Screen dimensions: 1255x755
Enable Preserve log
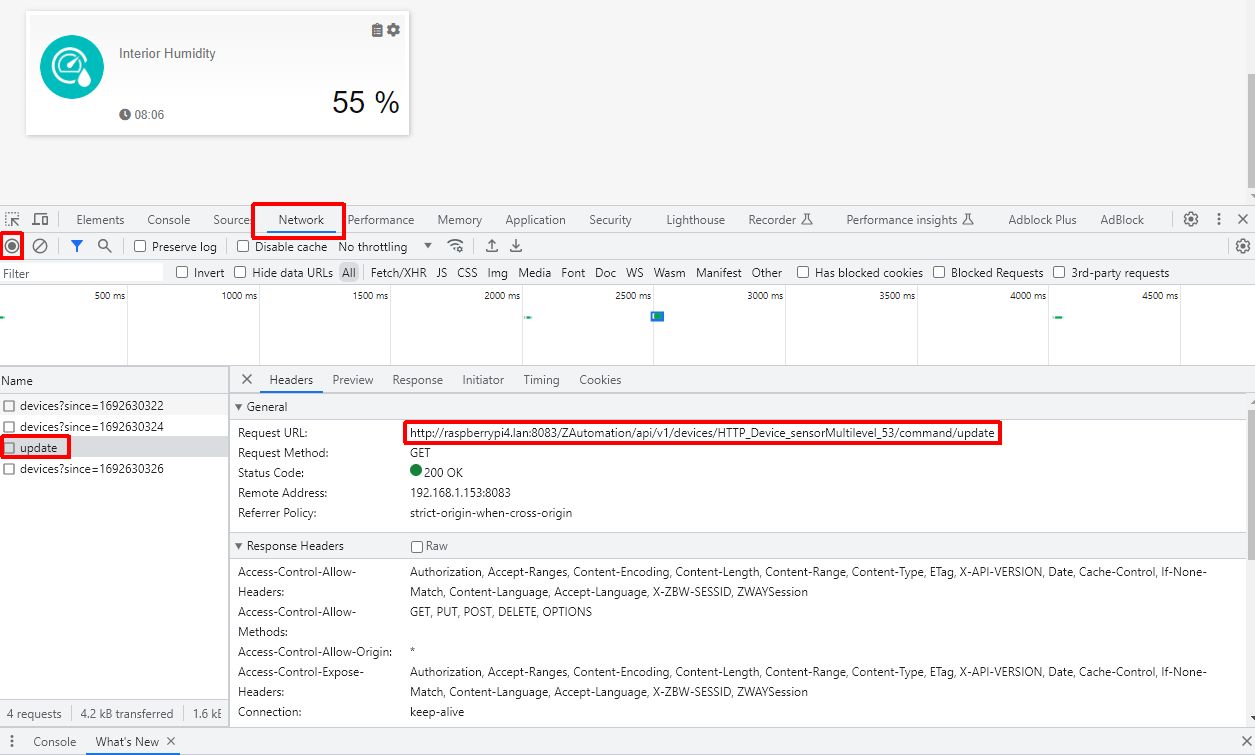138,246
